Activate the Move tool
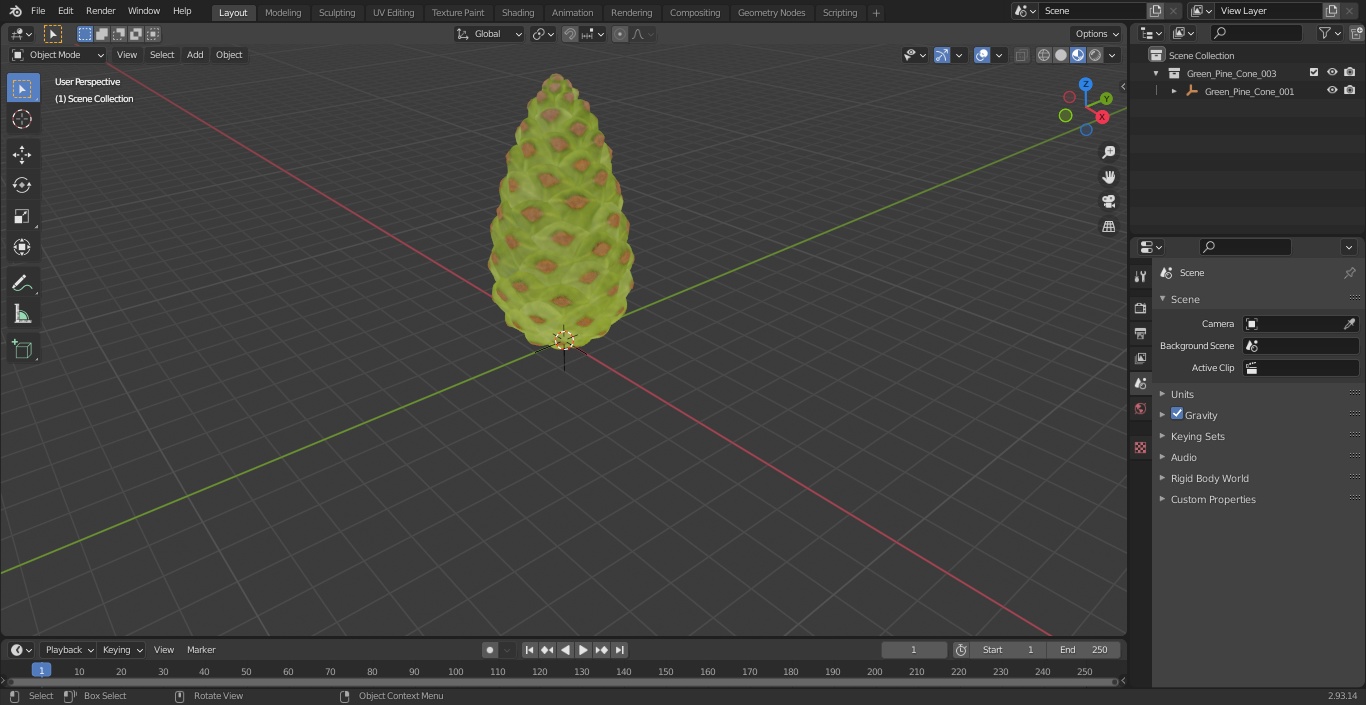Image resolution: width=1366 pixels, height=705 pixels. click(22, 154)
